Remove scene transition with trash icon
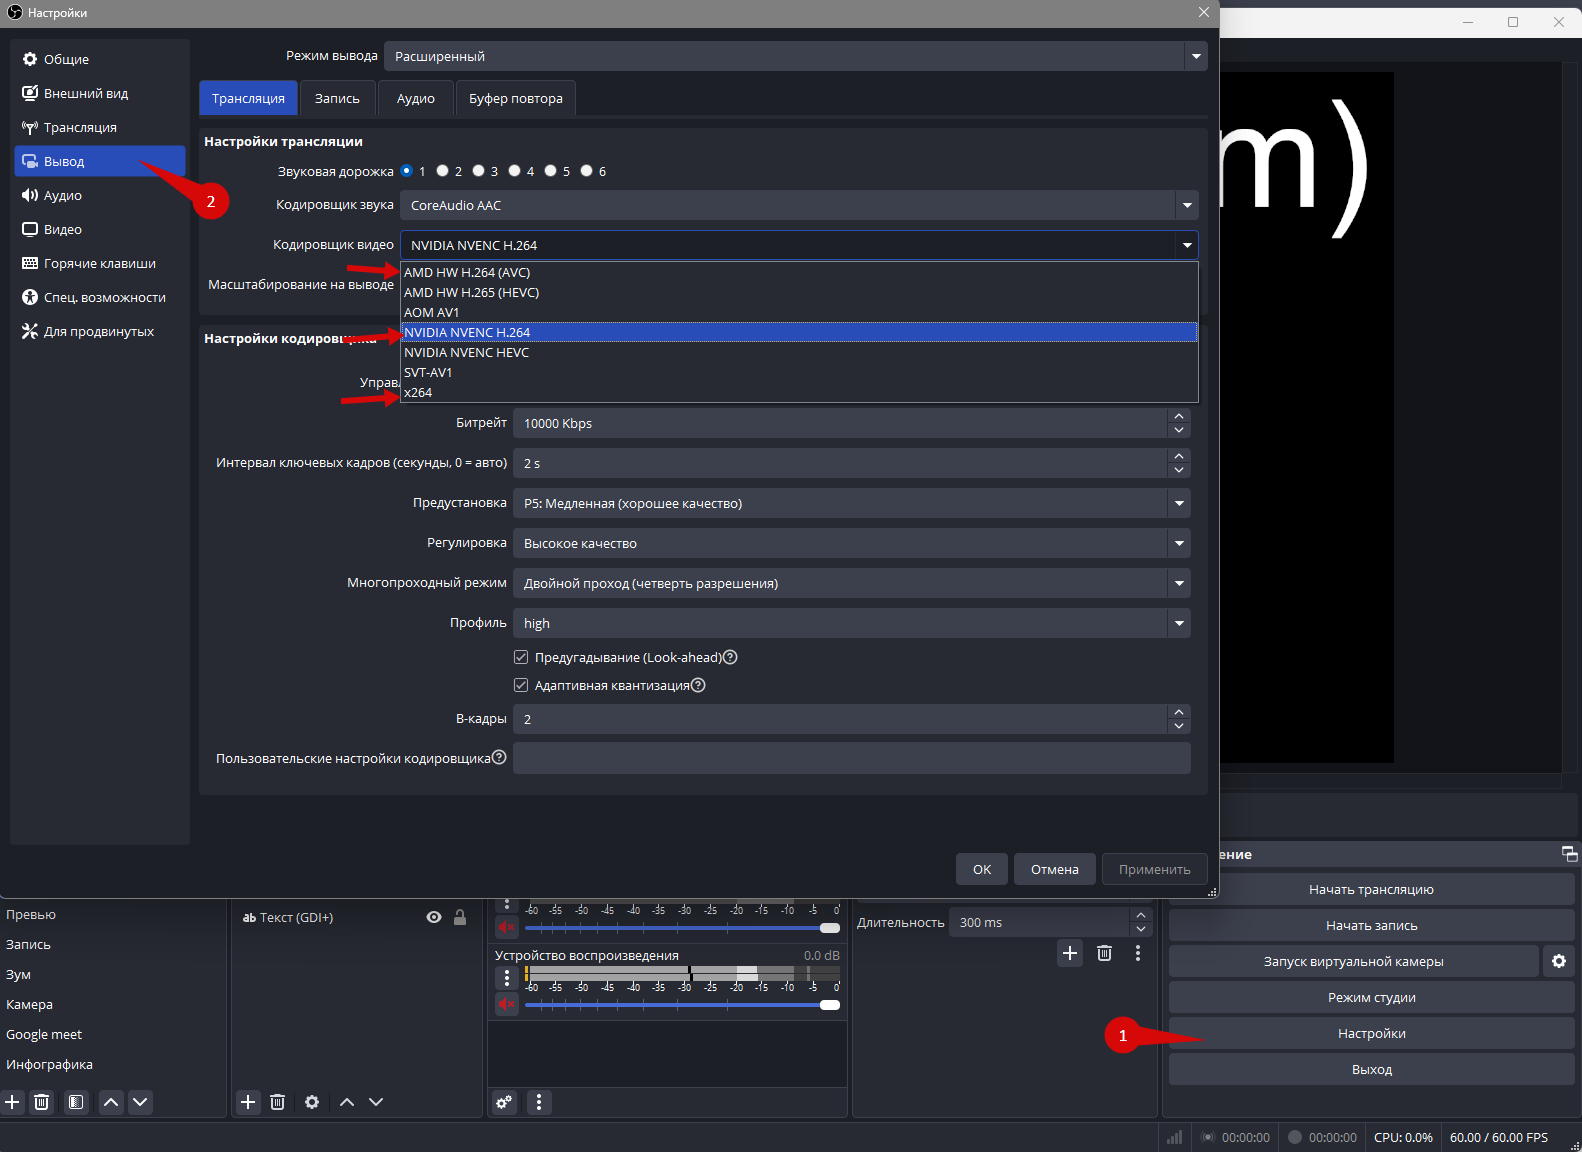1582x1152 pixels. (x=1104, y=953)
